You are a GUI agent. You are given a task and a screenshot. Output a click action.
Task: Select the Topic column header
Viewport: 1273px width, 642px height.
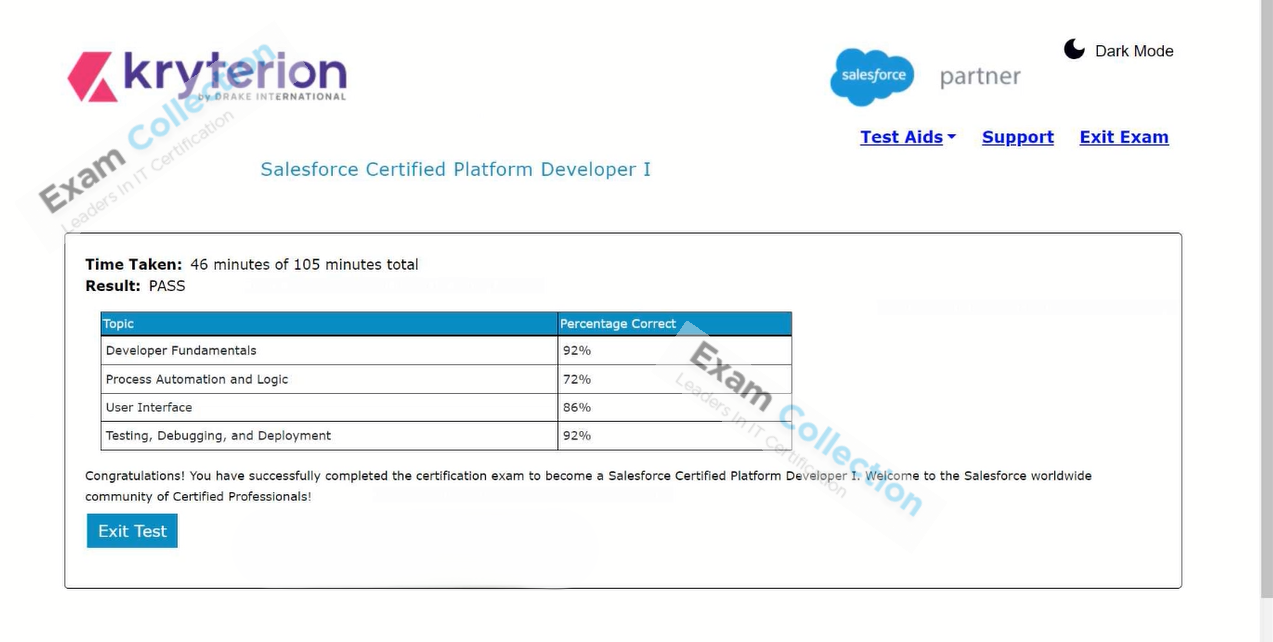tap(329, 324)
